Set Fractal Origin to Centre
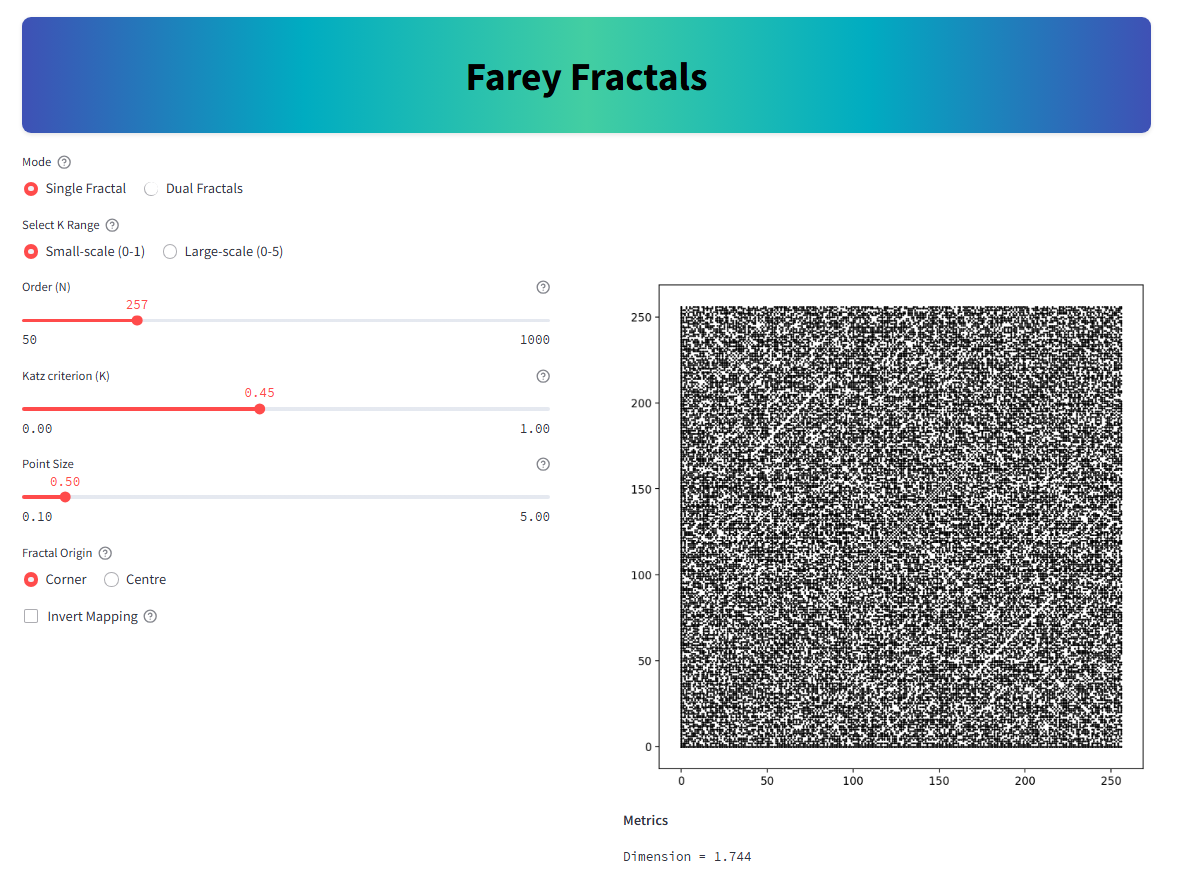Image resolution: width=1182 pixels, height=869 pixels. point(112,579)
